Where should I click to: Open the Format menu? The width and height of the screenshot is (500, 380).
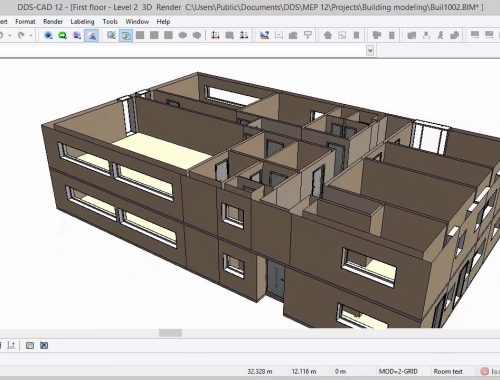tap(25, 22)
